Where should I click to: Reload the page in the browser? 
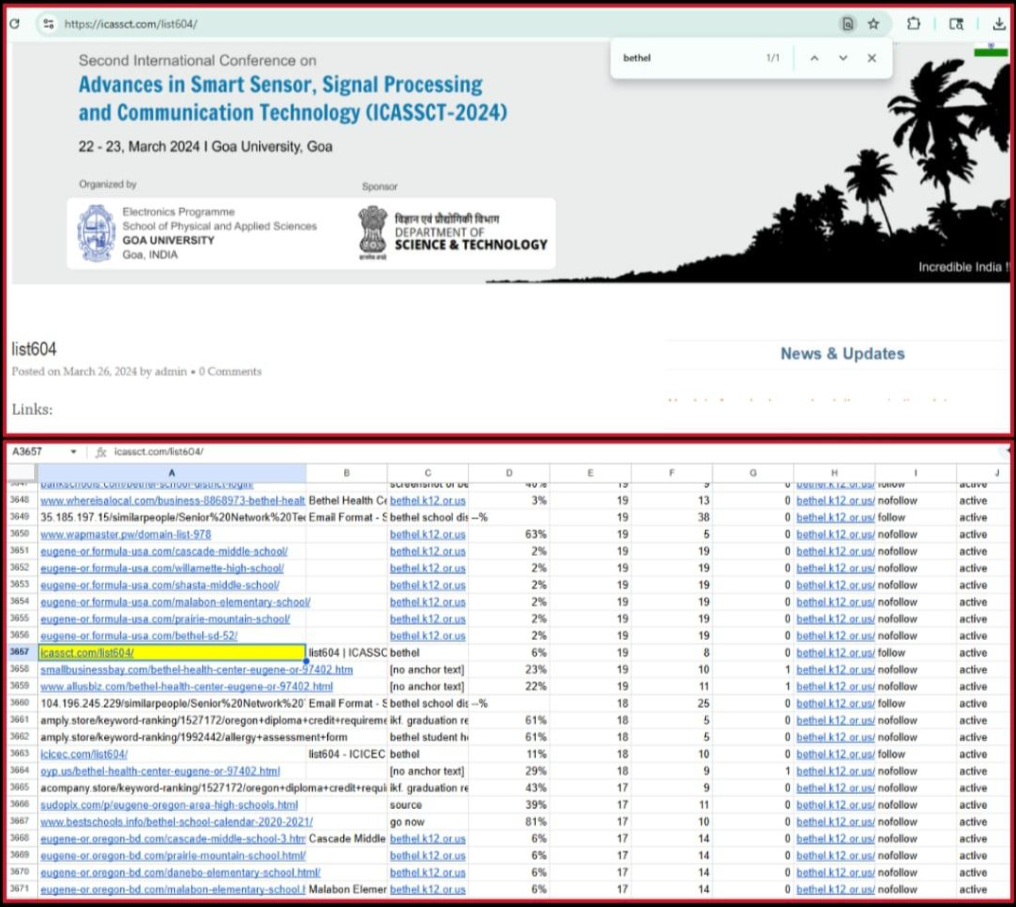(x=14, y=24)
